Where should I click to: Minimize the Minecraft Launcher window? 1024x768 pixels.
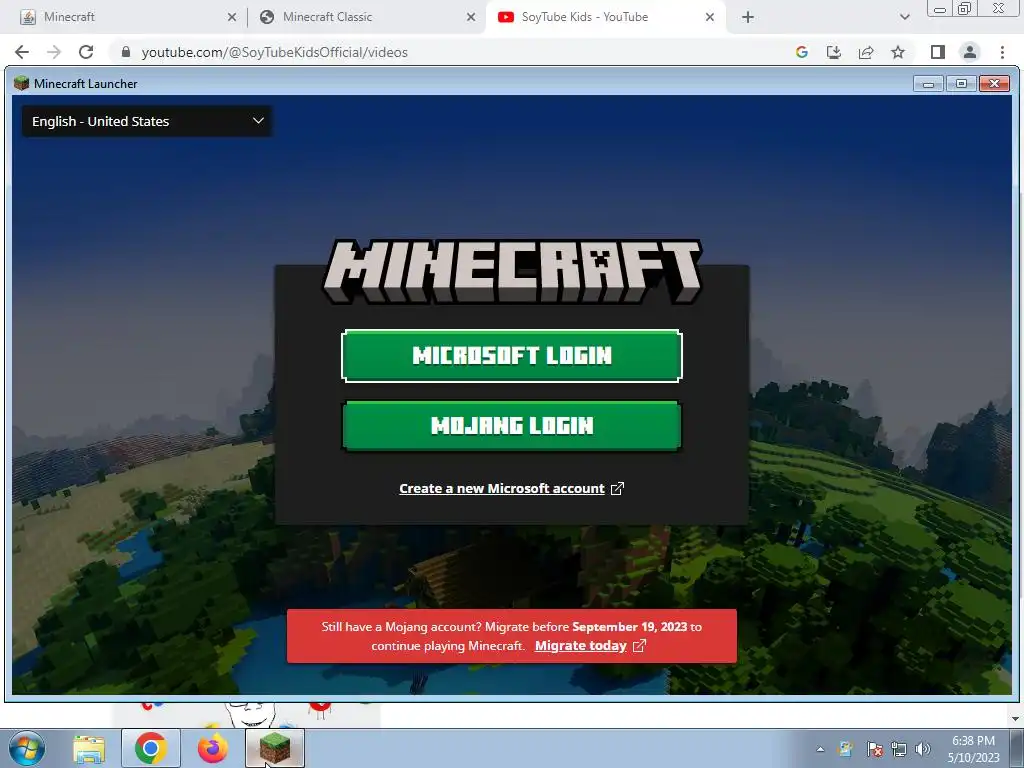pos(928,84)
